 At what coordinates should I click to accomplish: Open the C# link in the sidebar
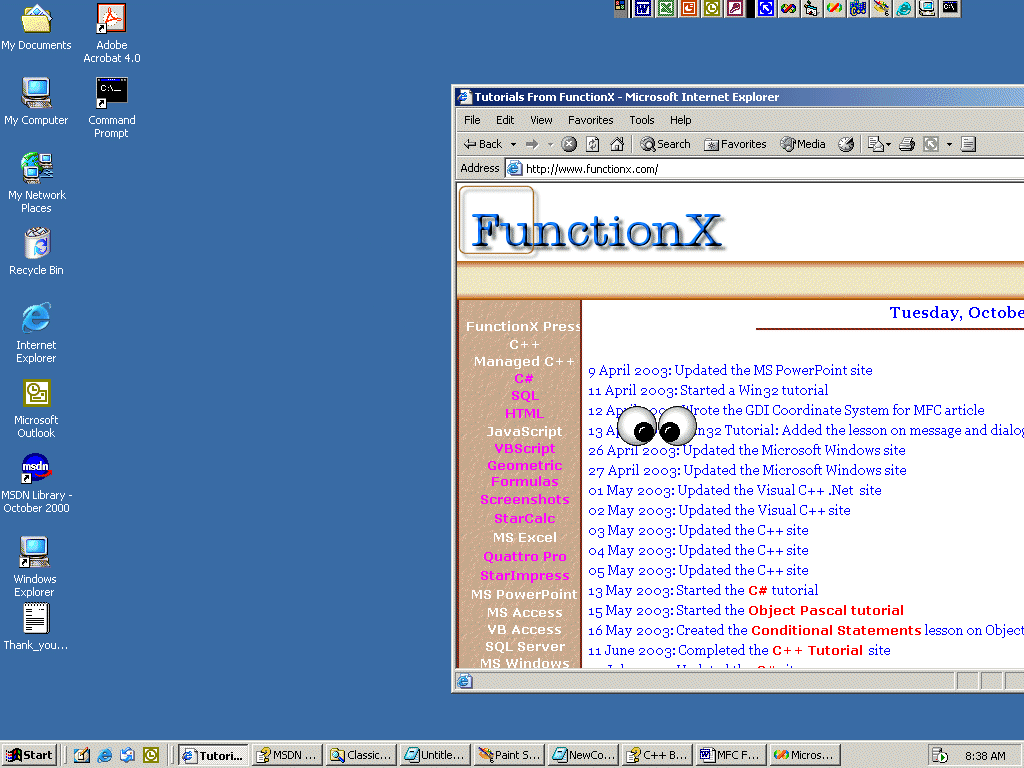(524, 378)
